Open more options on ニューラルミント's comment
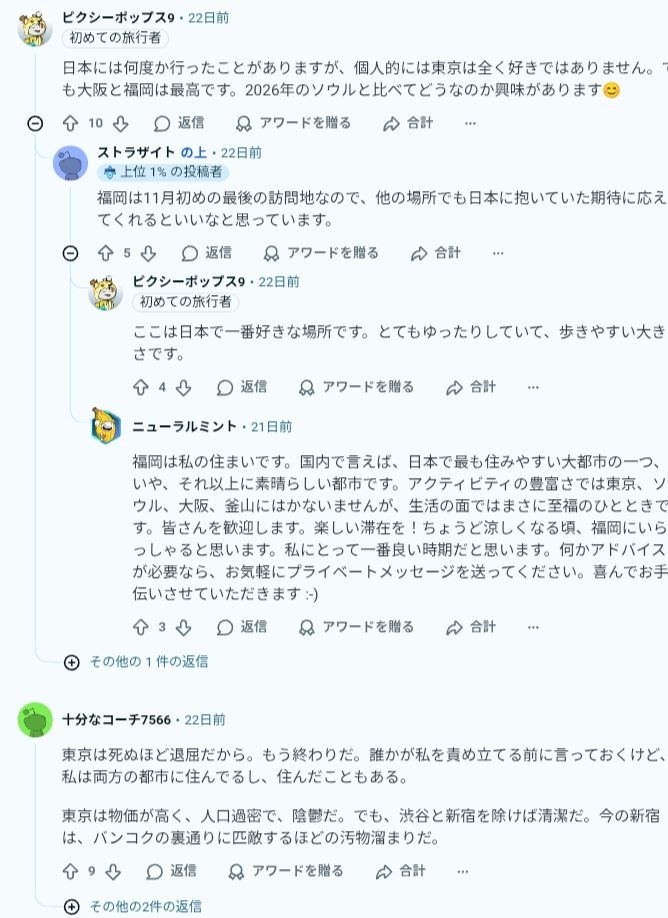This screenshot has height=918, width=668. point(533,627)
